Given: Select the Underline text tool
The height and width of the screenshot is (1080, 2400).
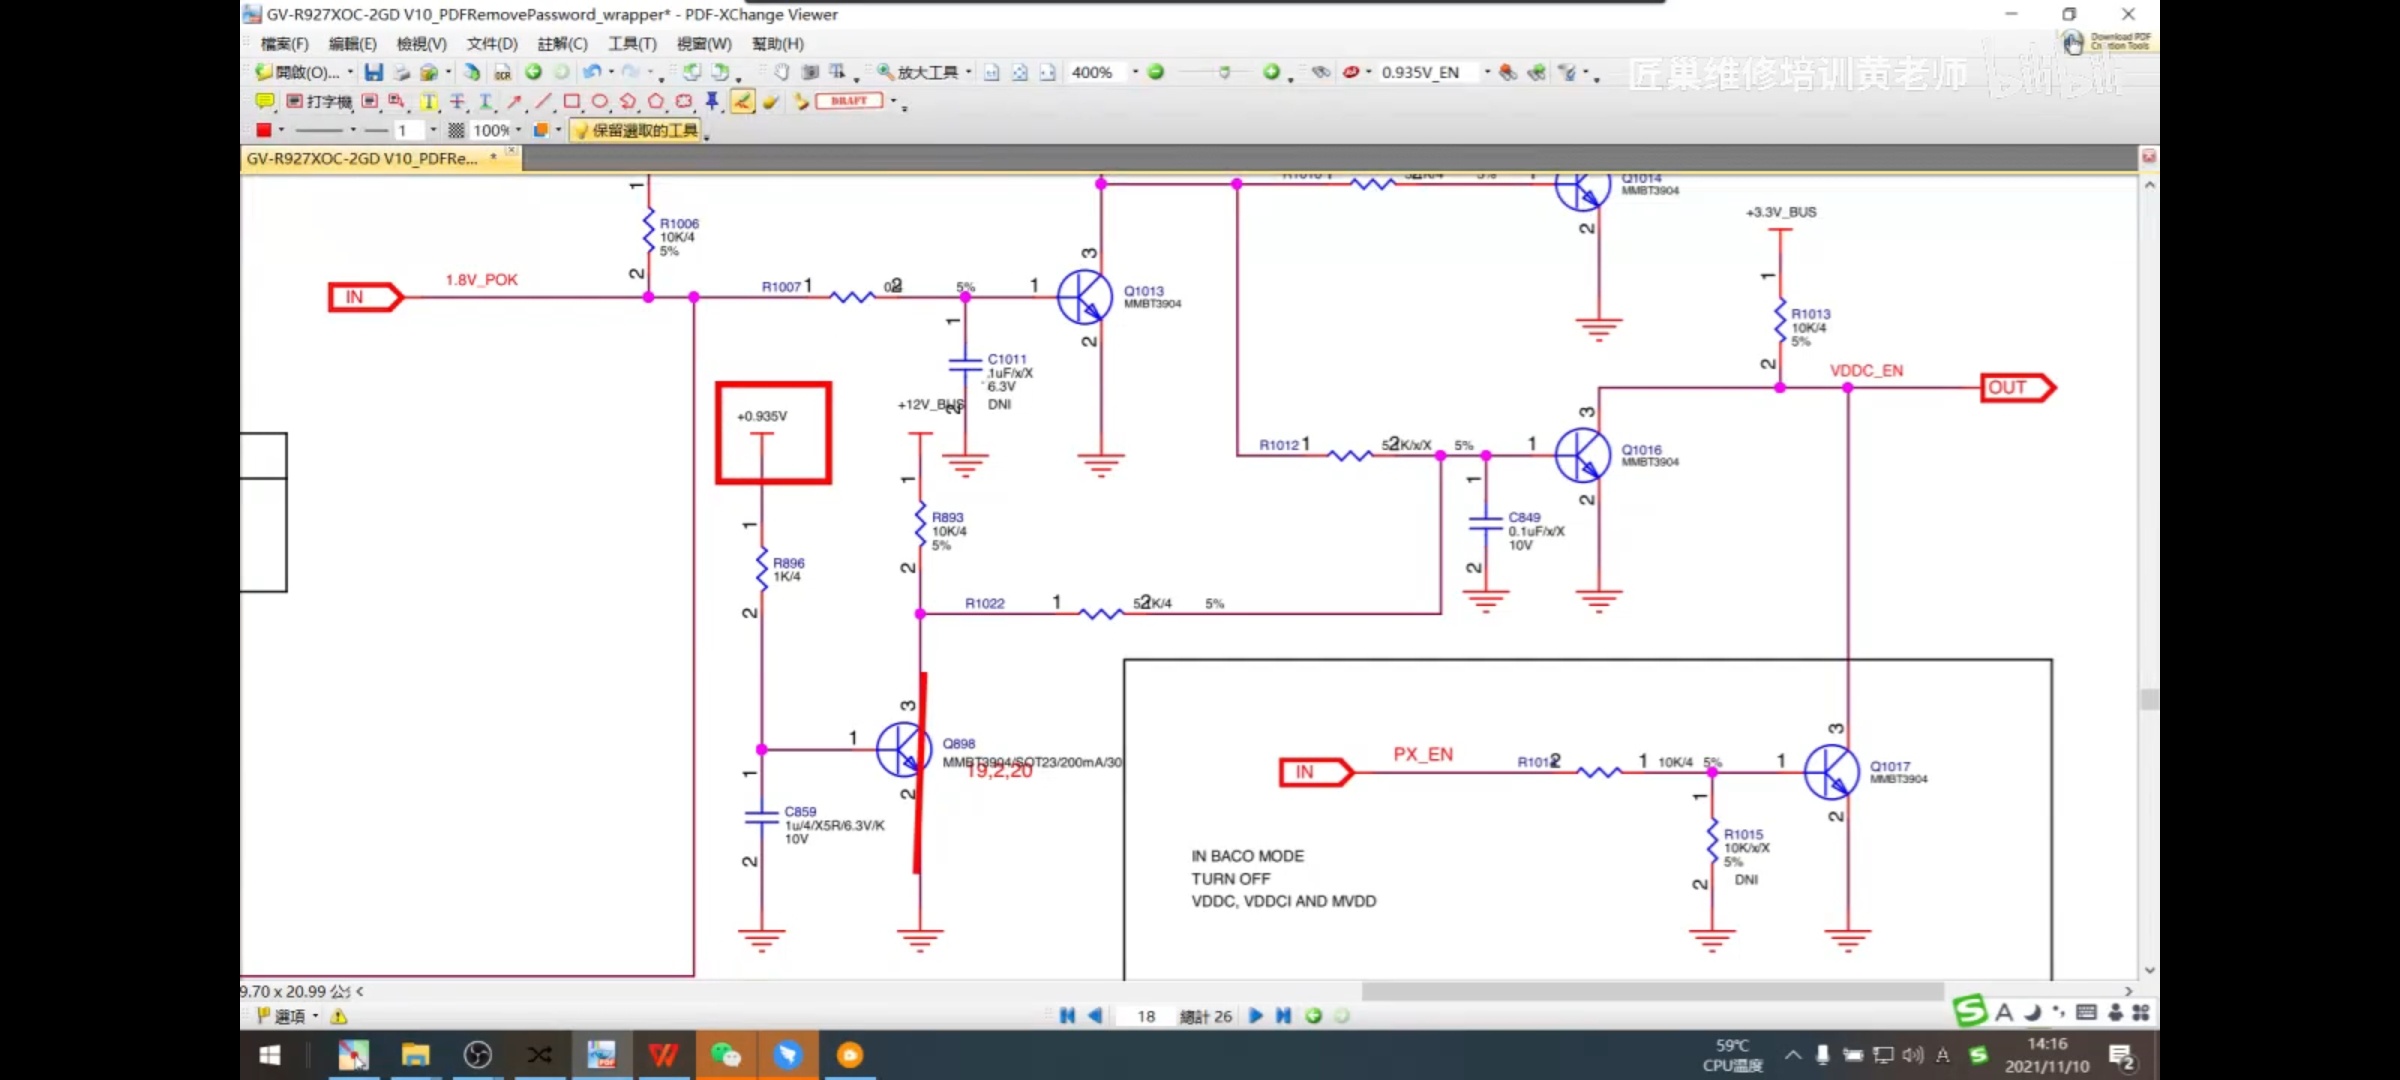Looking at the screenshot, I should coord(485,101).
